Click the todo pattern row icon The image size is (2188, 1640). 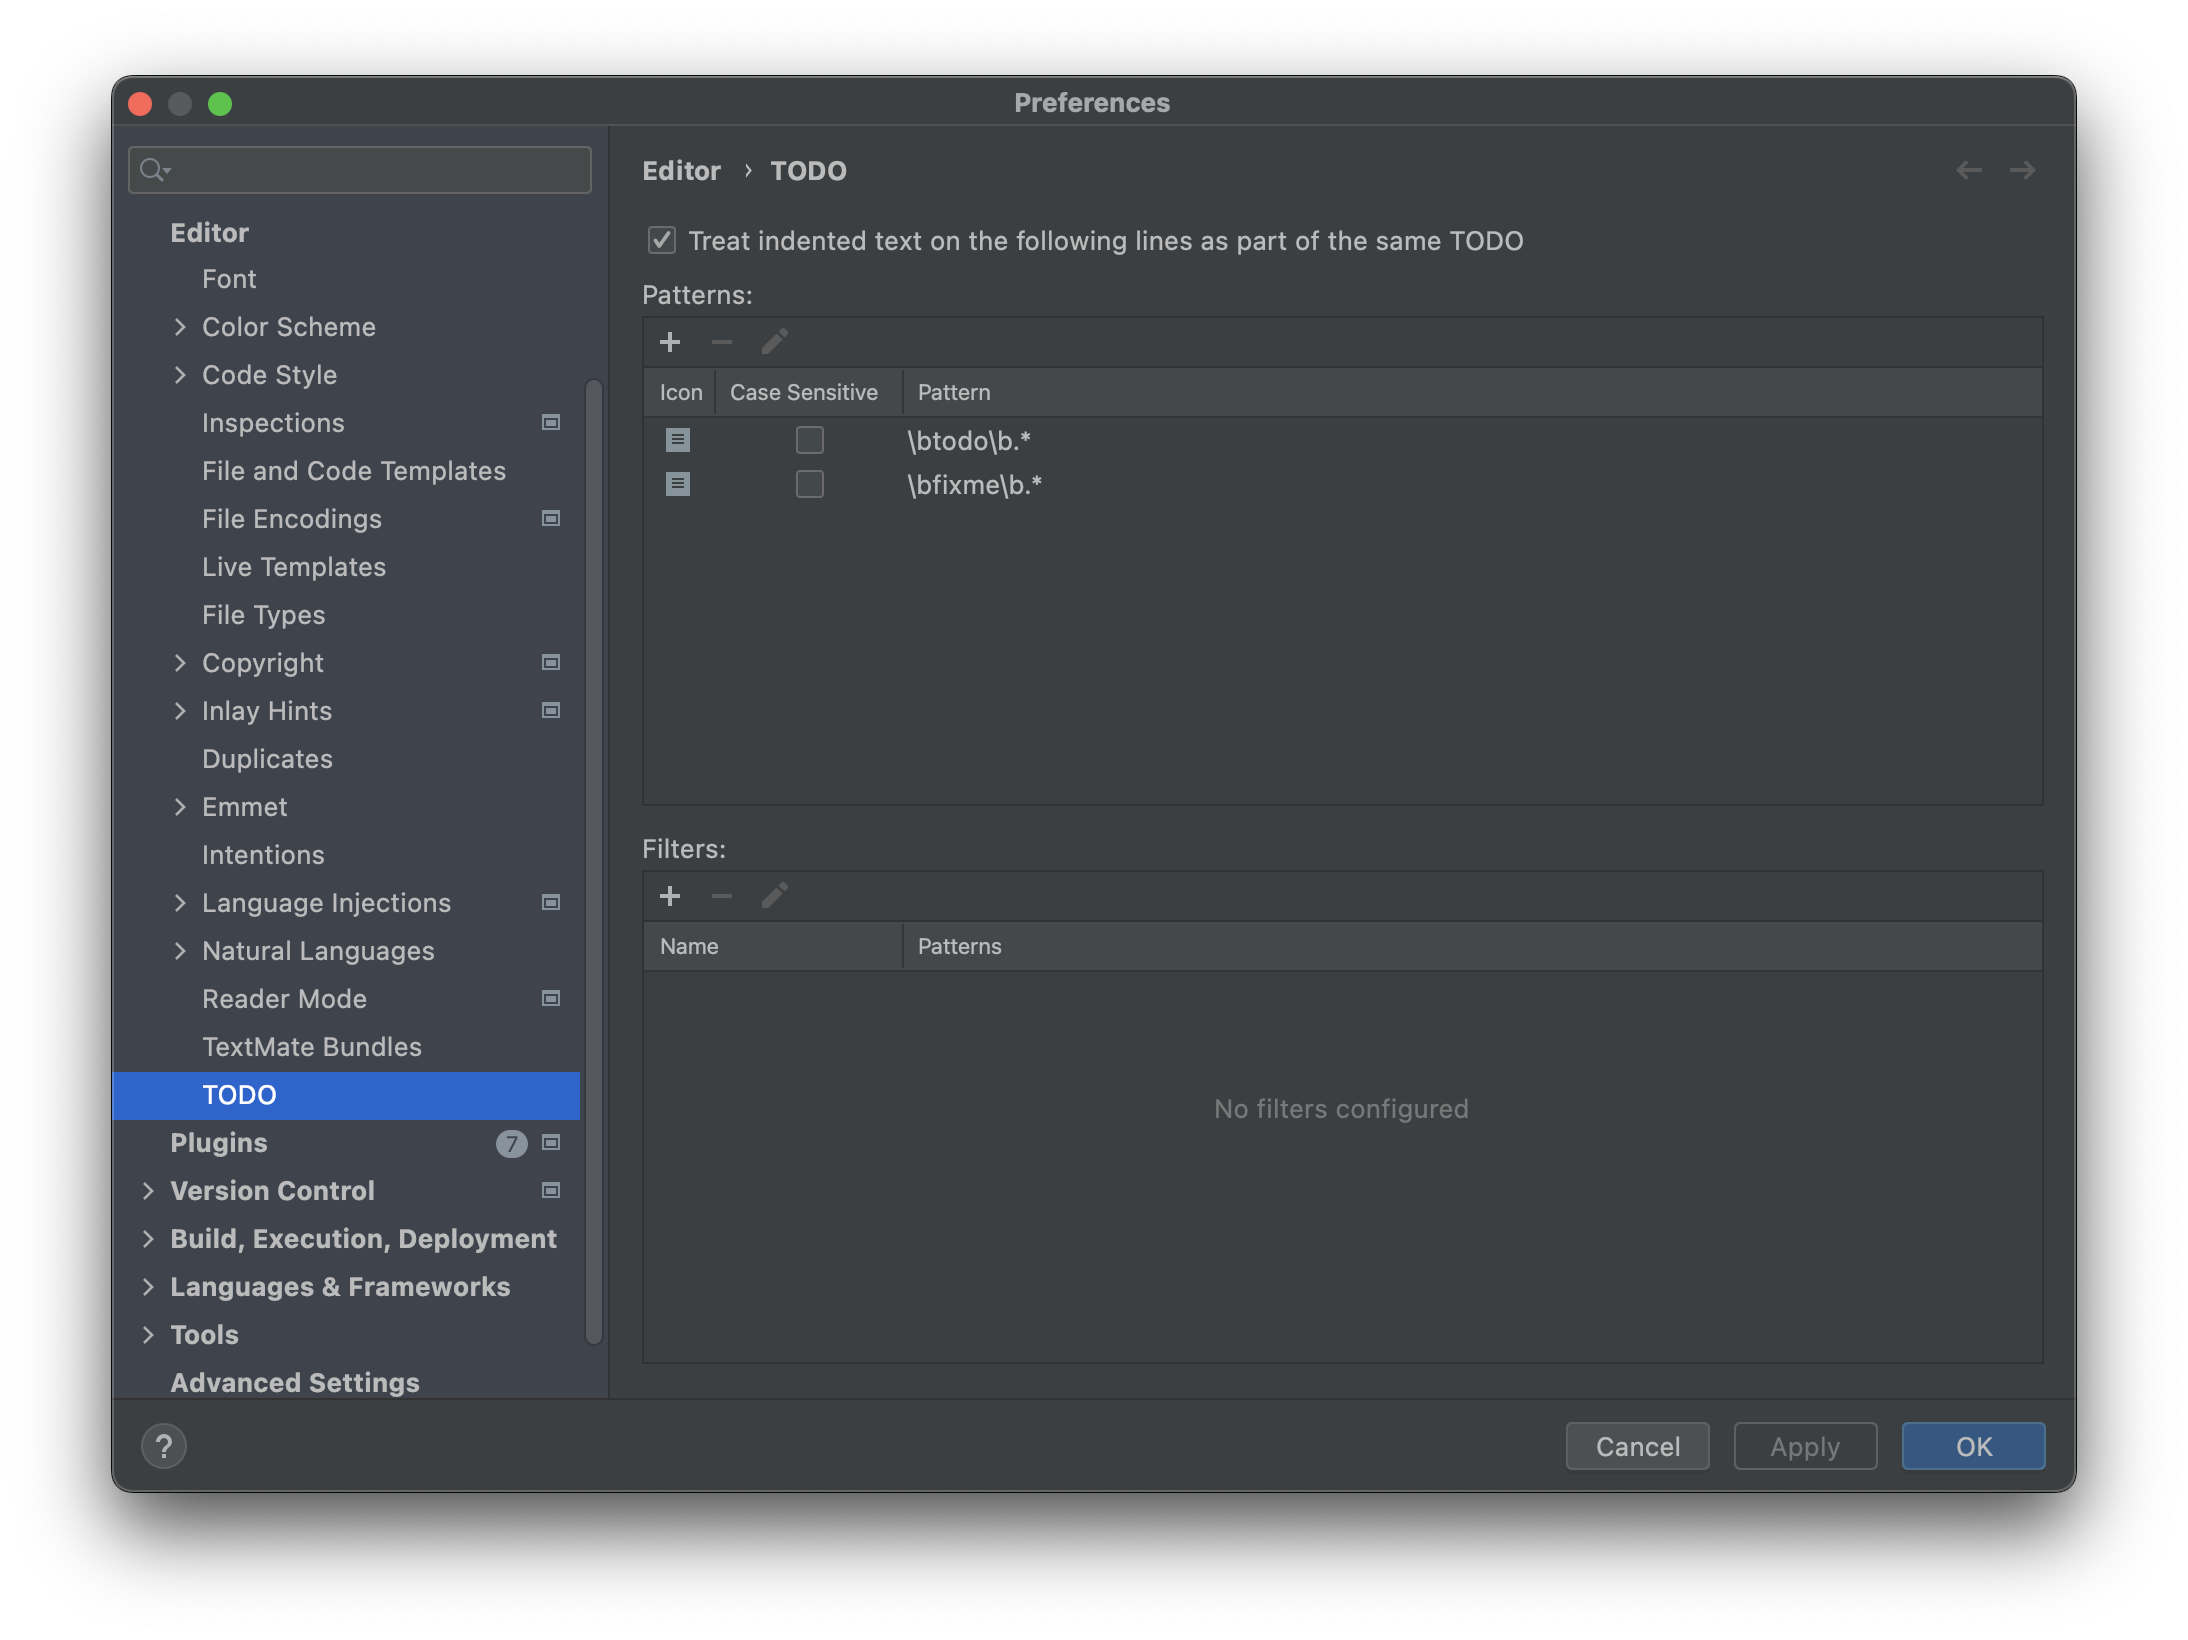click(x=678, y=440)
